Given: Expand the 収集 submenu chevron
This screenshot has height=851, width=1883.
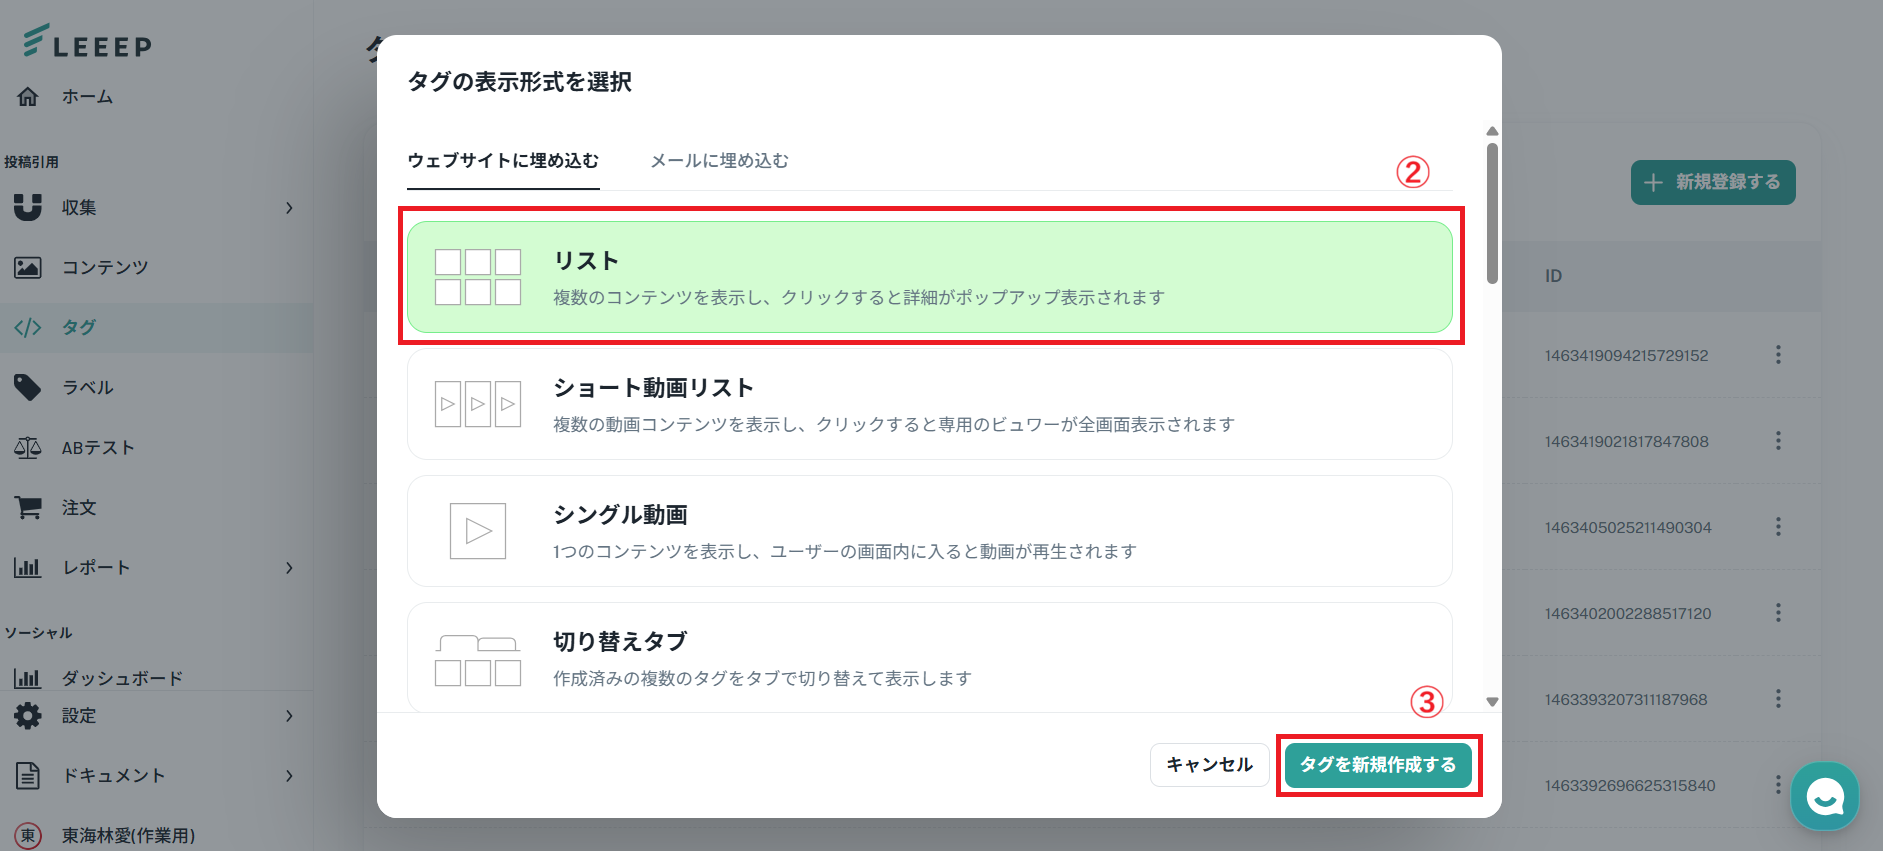Looking at the screenshot, I should click(289, 208).
